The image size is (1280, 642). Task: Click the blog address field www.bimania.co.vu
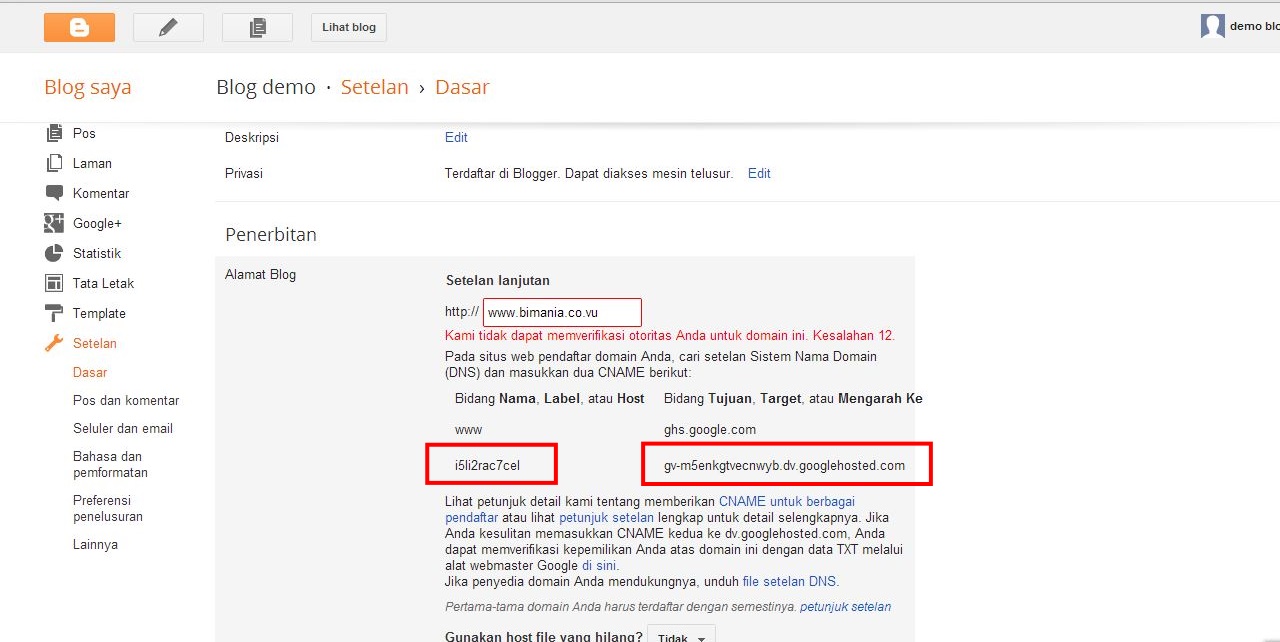(562, 312)
